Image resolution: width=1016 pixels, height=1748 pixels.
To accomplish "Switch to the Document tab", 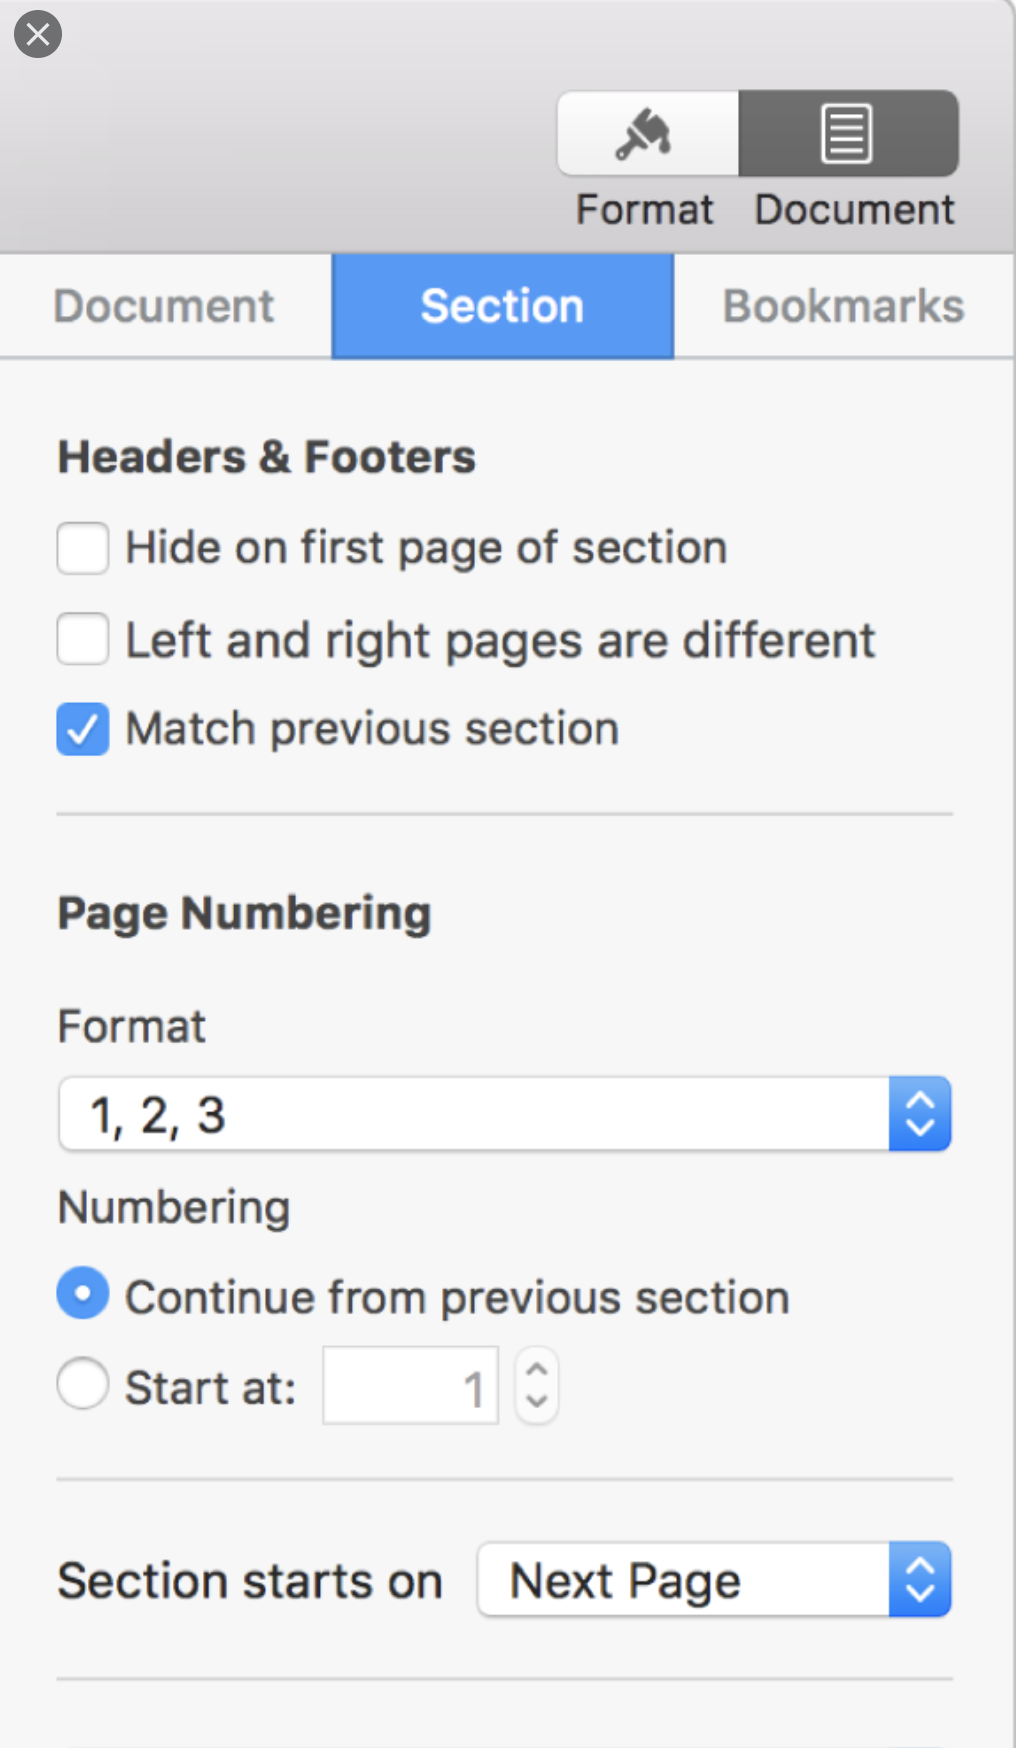I will 164,306.
